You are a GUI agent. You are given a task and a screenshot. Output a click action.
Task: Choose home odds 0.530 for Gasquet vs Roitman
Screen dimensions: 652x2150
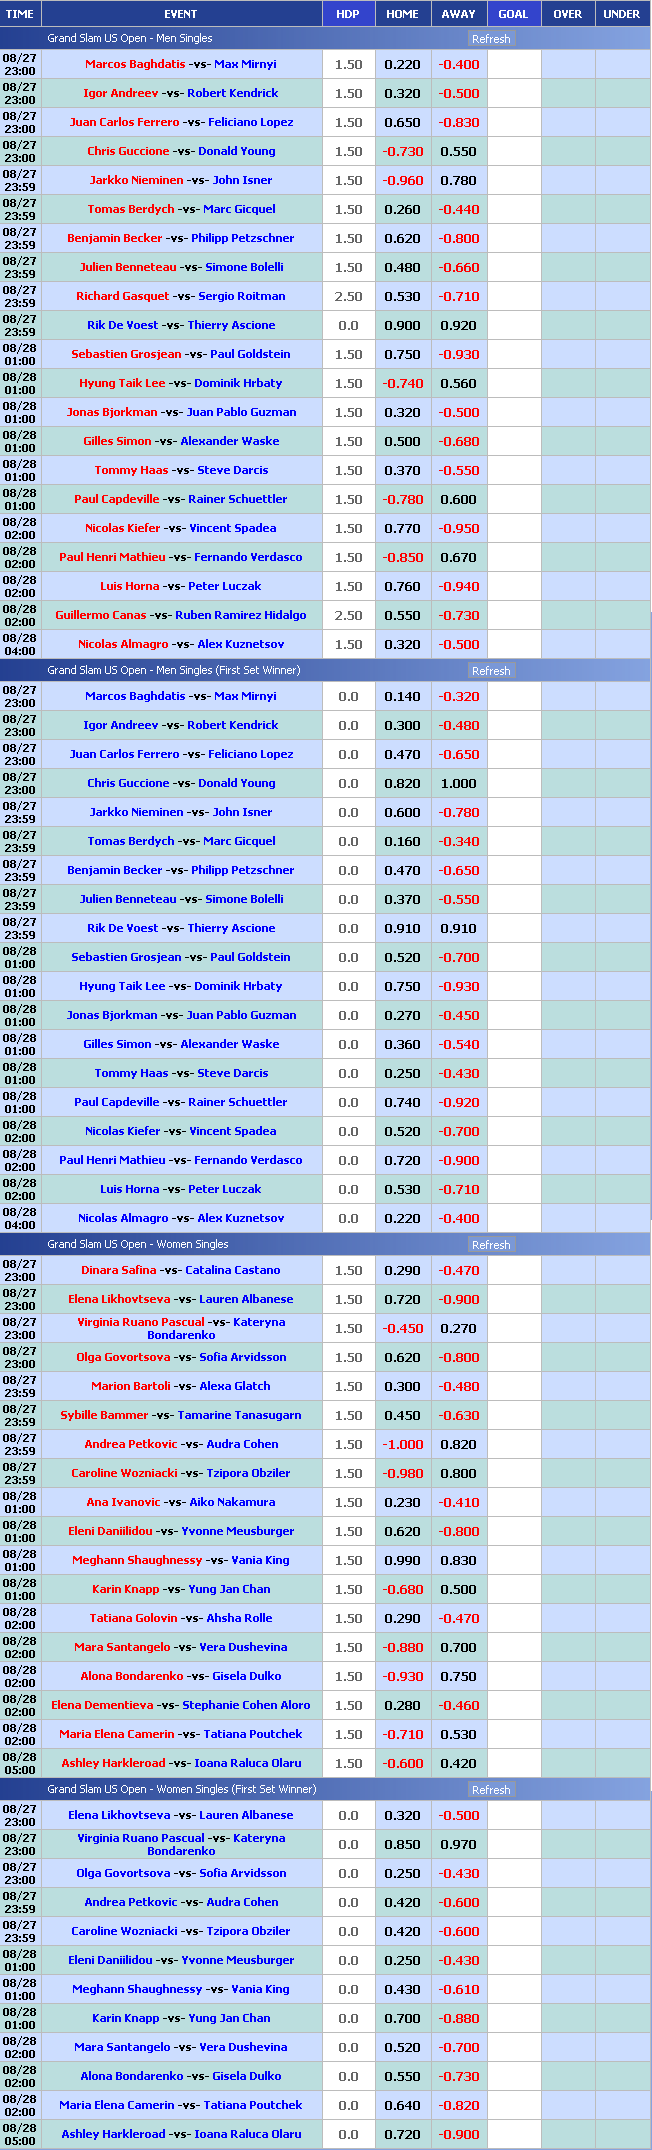pyautogui.click(x=402, y=297)
